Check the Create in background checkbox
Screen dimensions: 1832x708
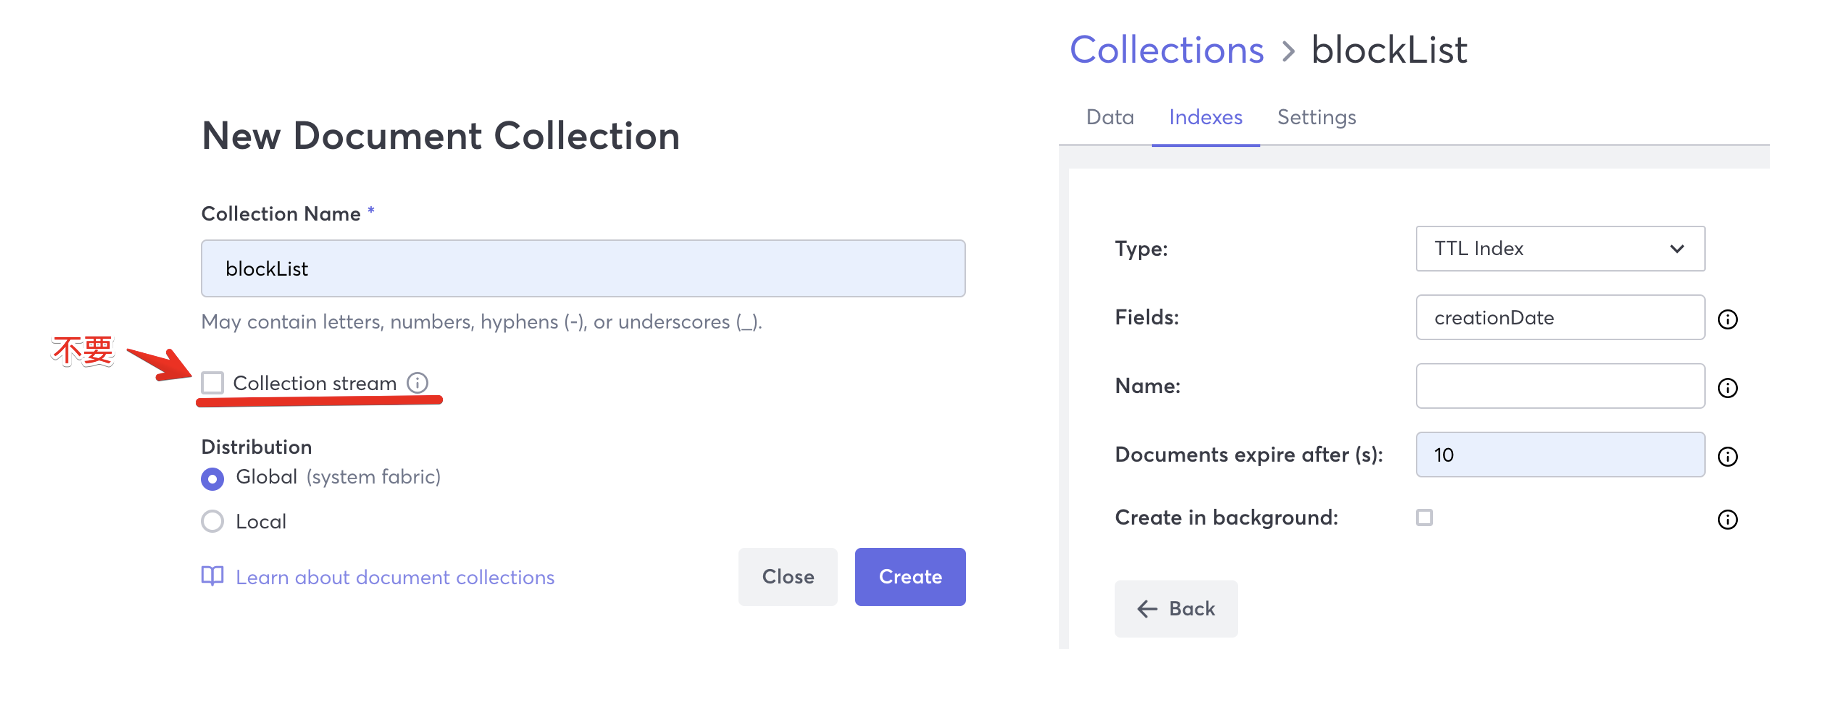point(1424,517)
